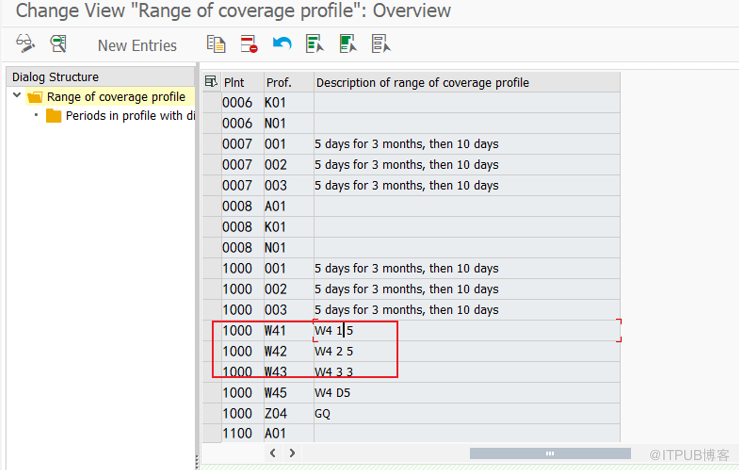This screenshot has height=470, width=739.
Task: Click the second toolbar icon with magnifier
Action: (x=59, y=44)
